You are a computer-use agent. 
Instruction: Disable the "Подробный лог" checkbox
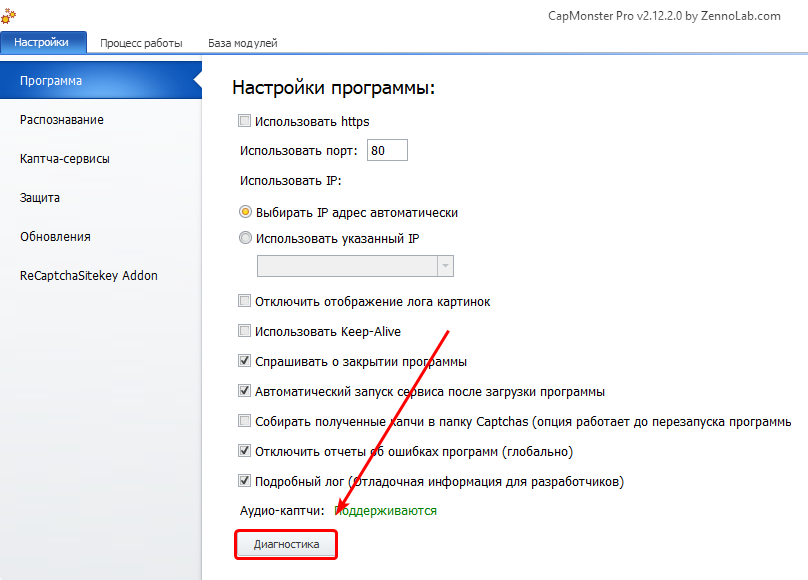245,481
